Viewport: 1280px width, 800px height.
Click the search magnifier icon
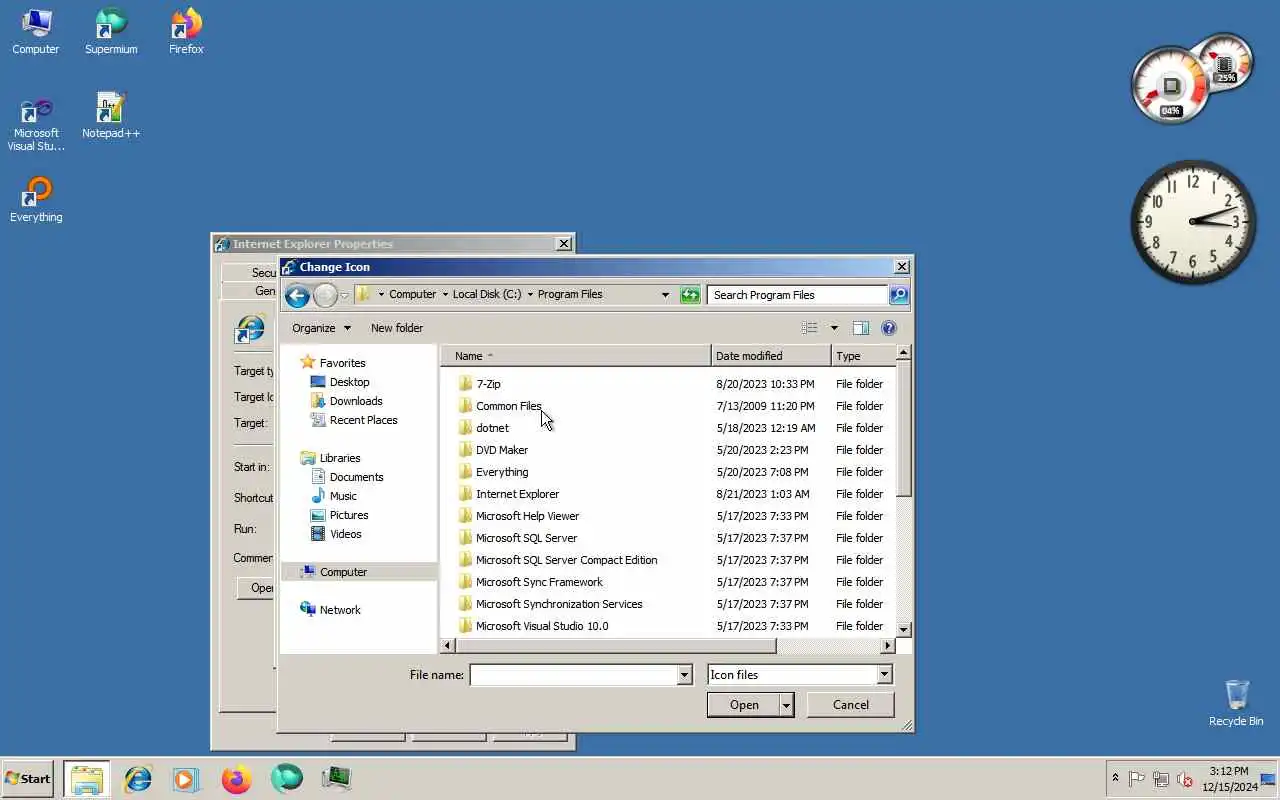899,295
